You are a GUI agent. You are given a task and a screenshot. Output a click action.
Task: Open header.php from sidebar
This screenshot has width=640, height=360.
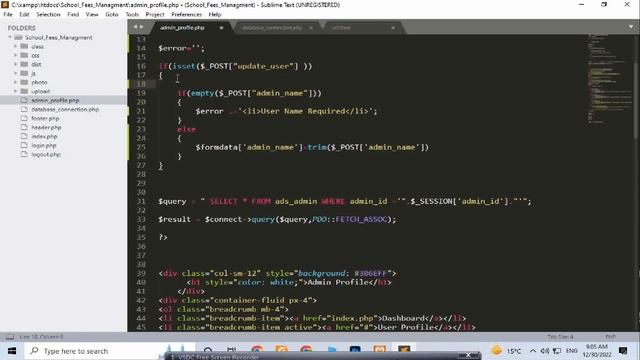46,127
